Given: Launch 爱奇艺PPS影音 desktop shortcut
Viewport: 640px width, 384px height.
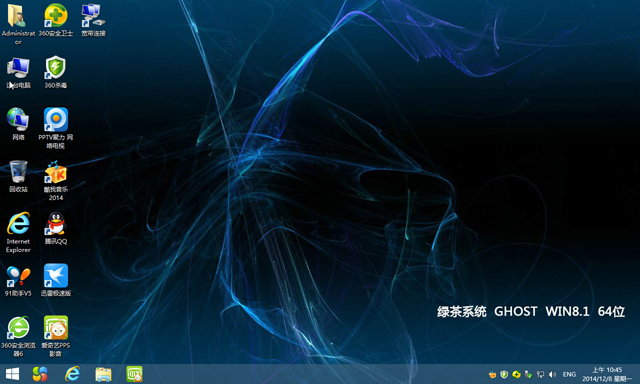Looking at the screenshot, I should (56, 336).
